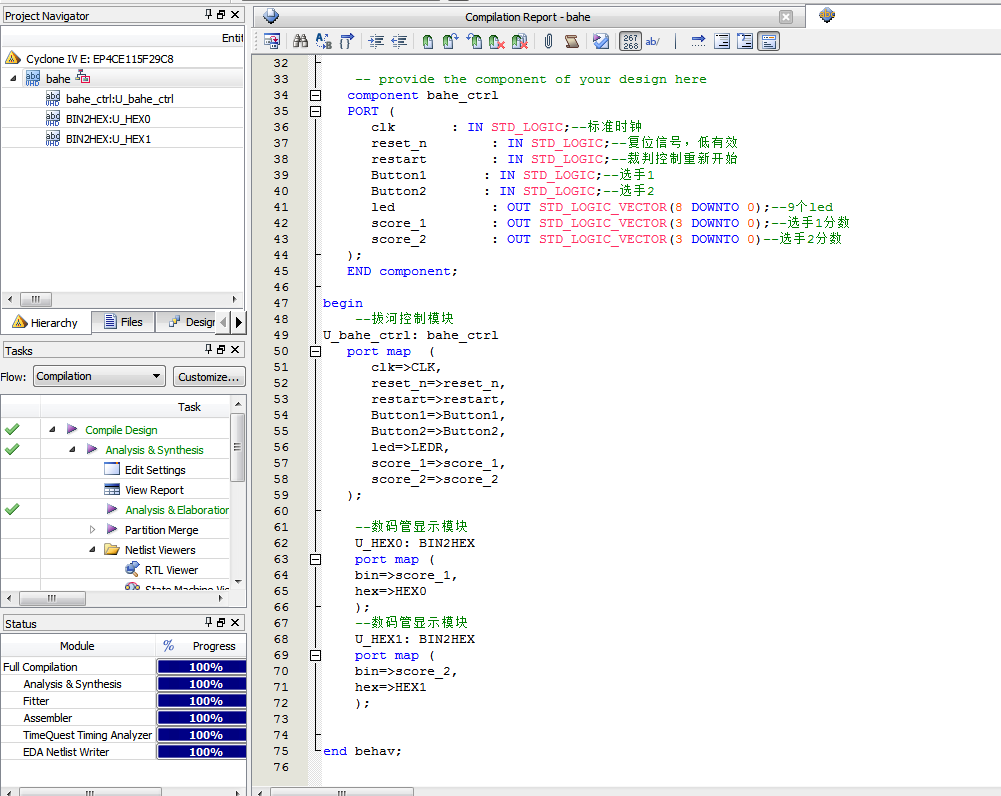Click the Full Compilation progress bar
The image size is (1001, 796).
click(204, 667)
